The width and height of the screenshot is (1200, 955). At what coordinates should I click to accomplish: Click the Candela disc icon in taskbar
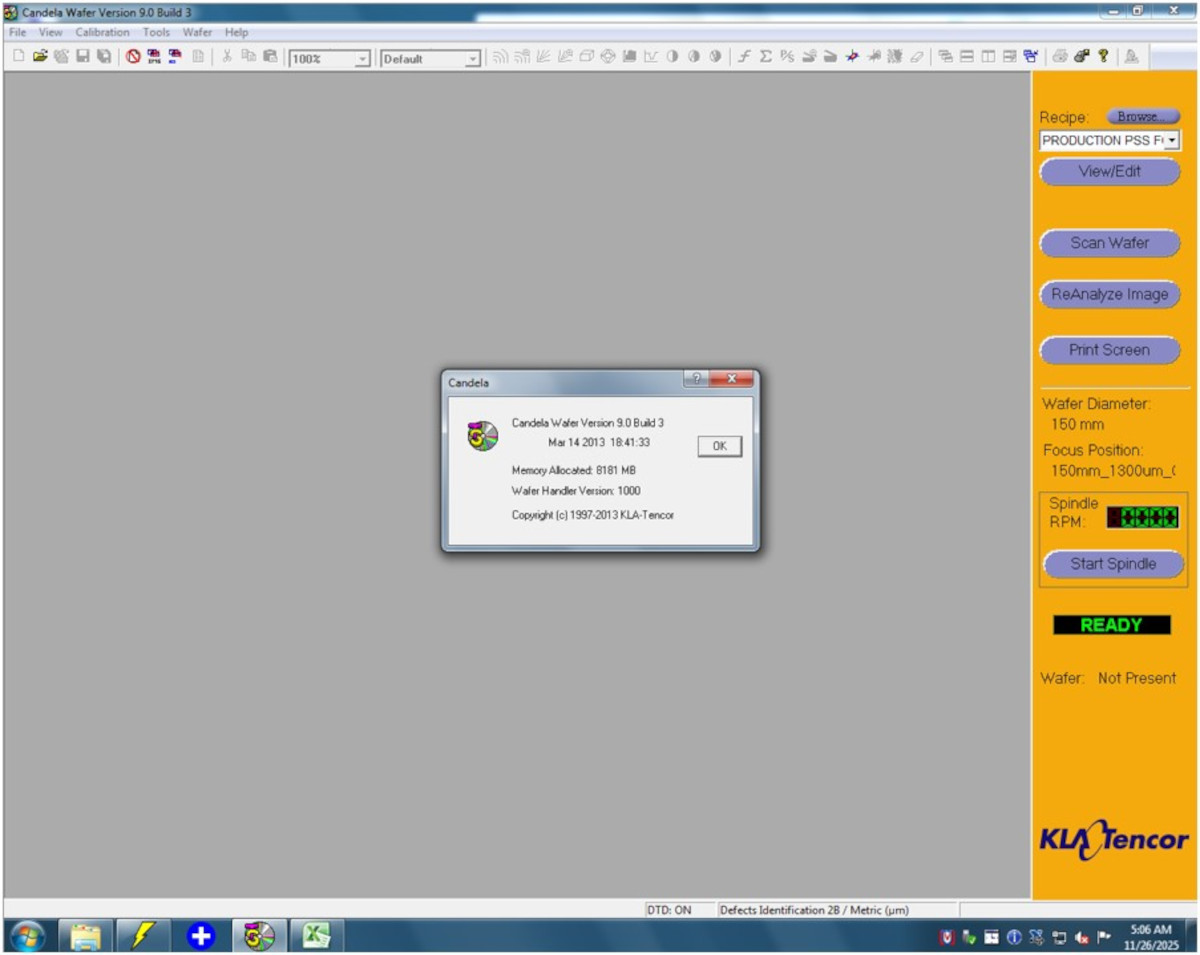tap(259, 936)
